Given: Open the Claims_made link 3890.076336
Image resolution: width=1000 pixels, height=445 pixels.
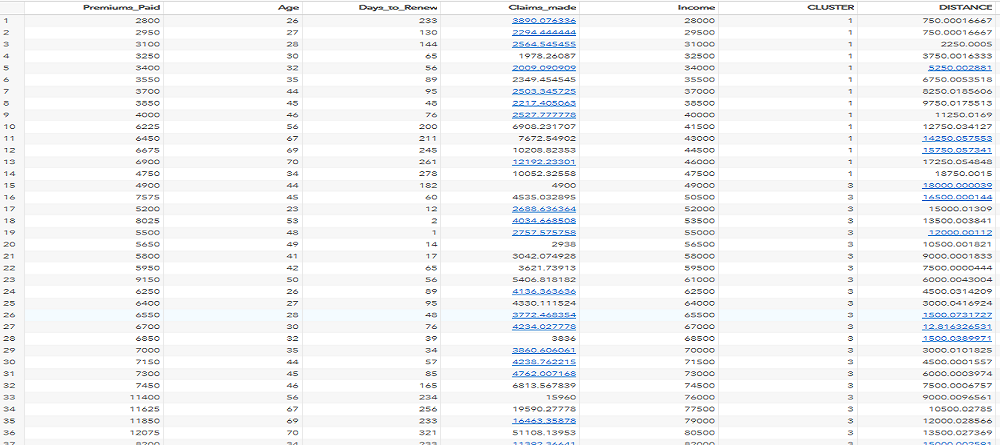Looking at the screenshot, I should tap(544, 20).
